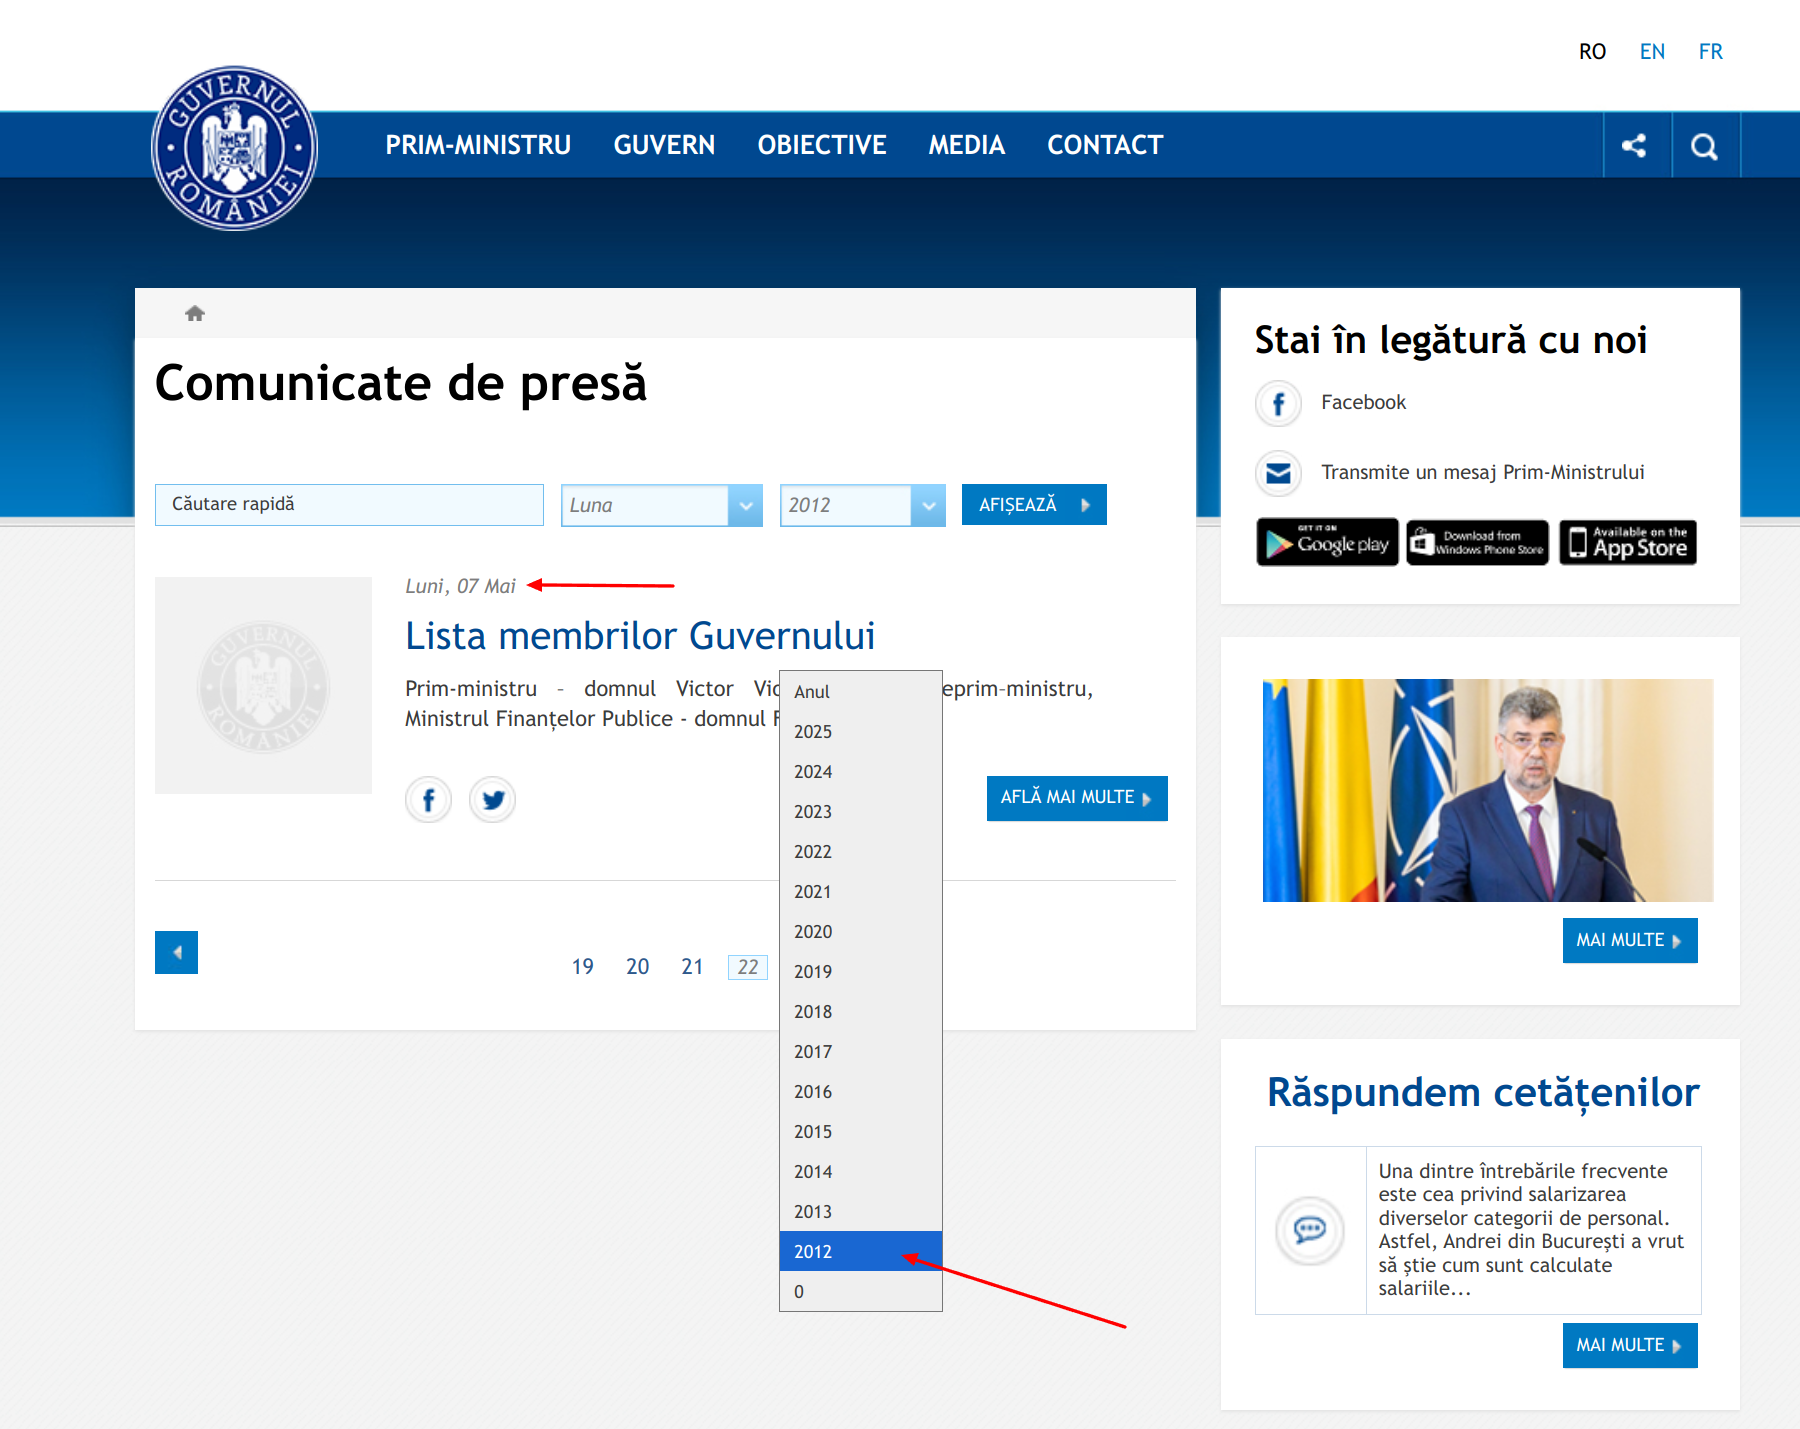
Task: Switch the language to EN
Action: tap(1652, 52)
